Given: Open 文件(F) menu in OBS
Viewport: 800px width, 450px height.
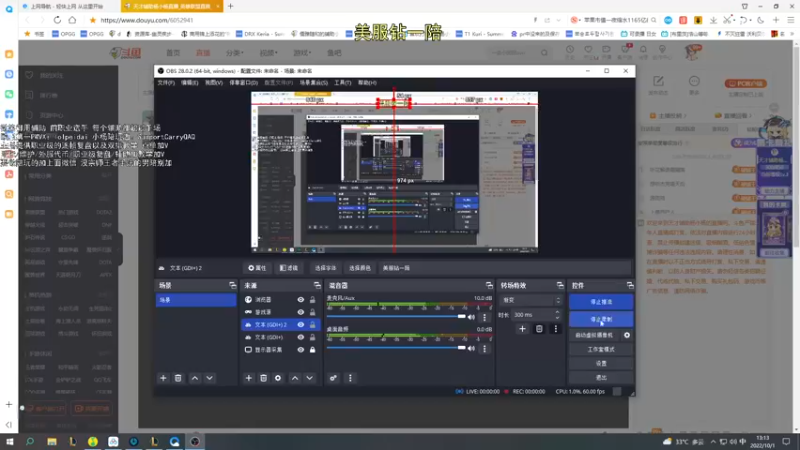Looking at the screenshot, I should coord(166,83).
